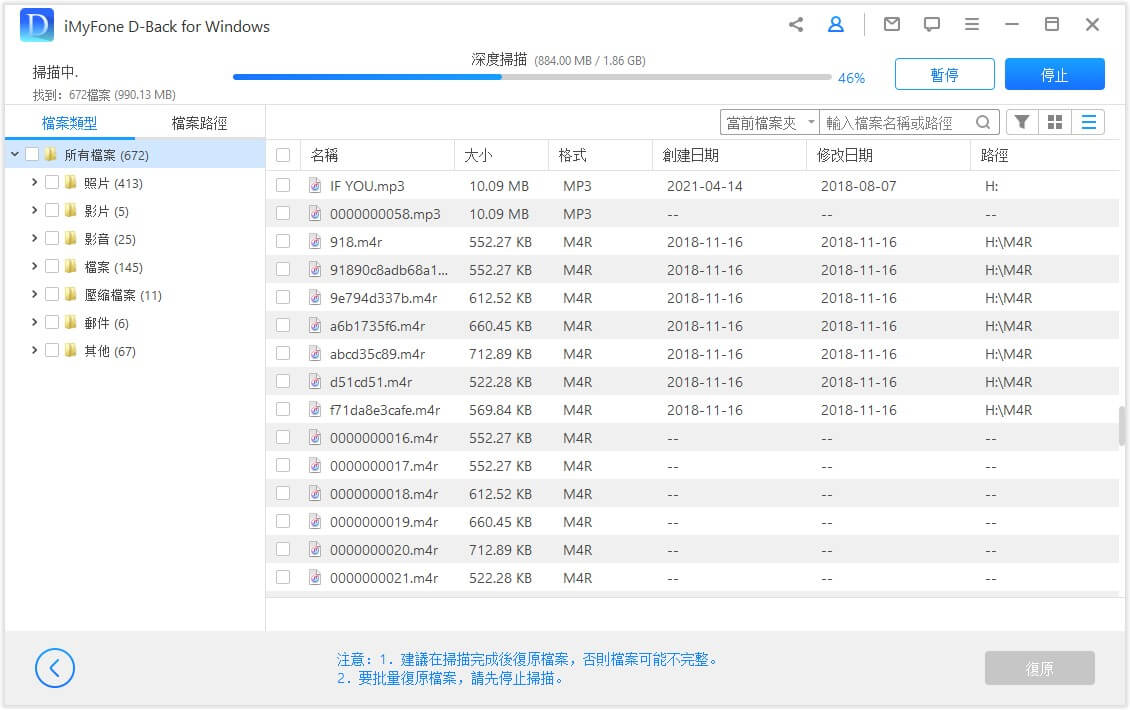Click the deep scan progress bar
This screenshot has width=1130, height=710.
pos(531,77)
